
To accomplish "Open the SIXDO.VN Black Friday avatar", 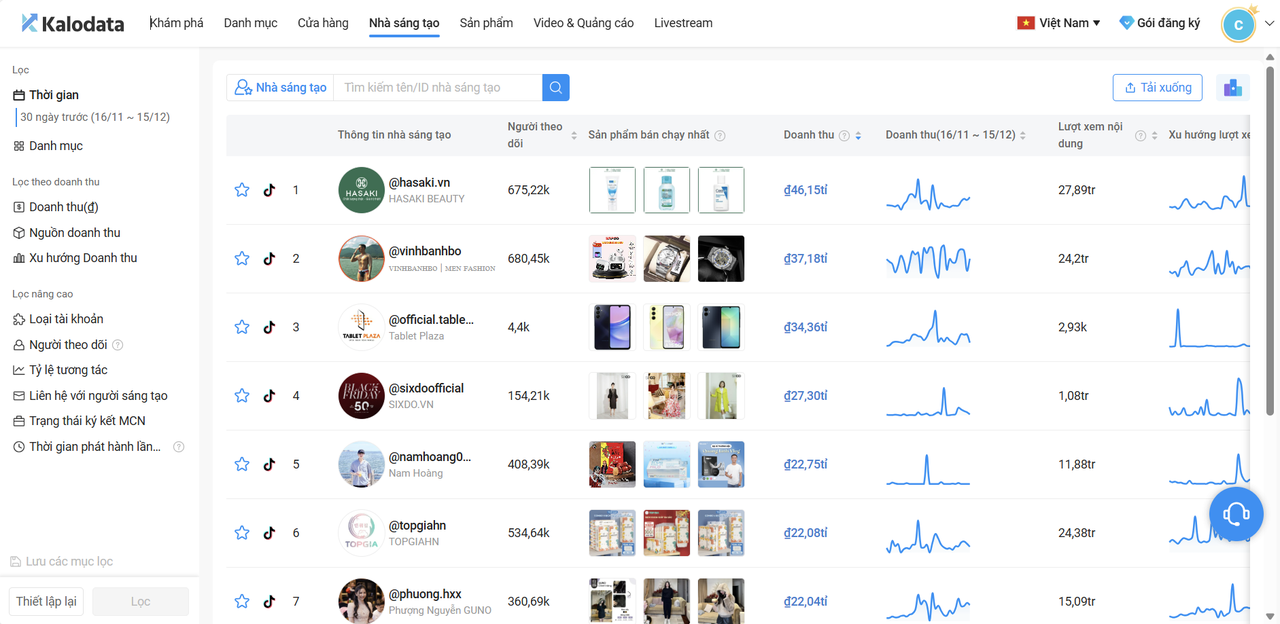I will [x=361, y=396].
